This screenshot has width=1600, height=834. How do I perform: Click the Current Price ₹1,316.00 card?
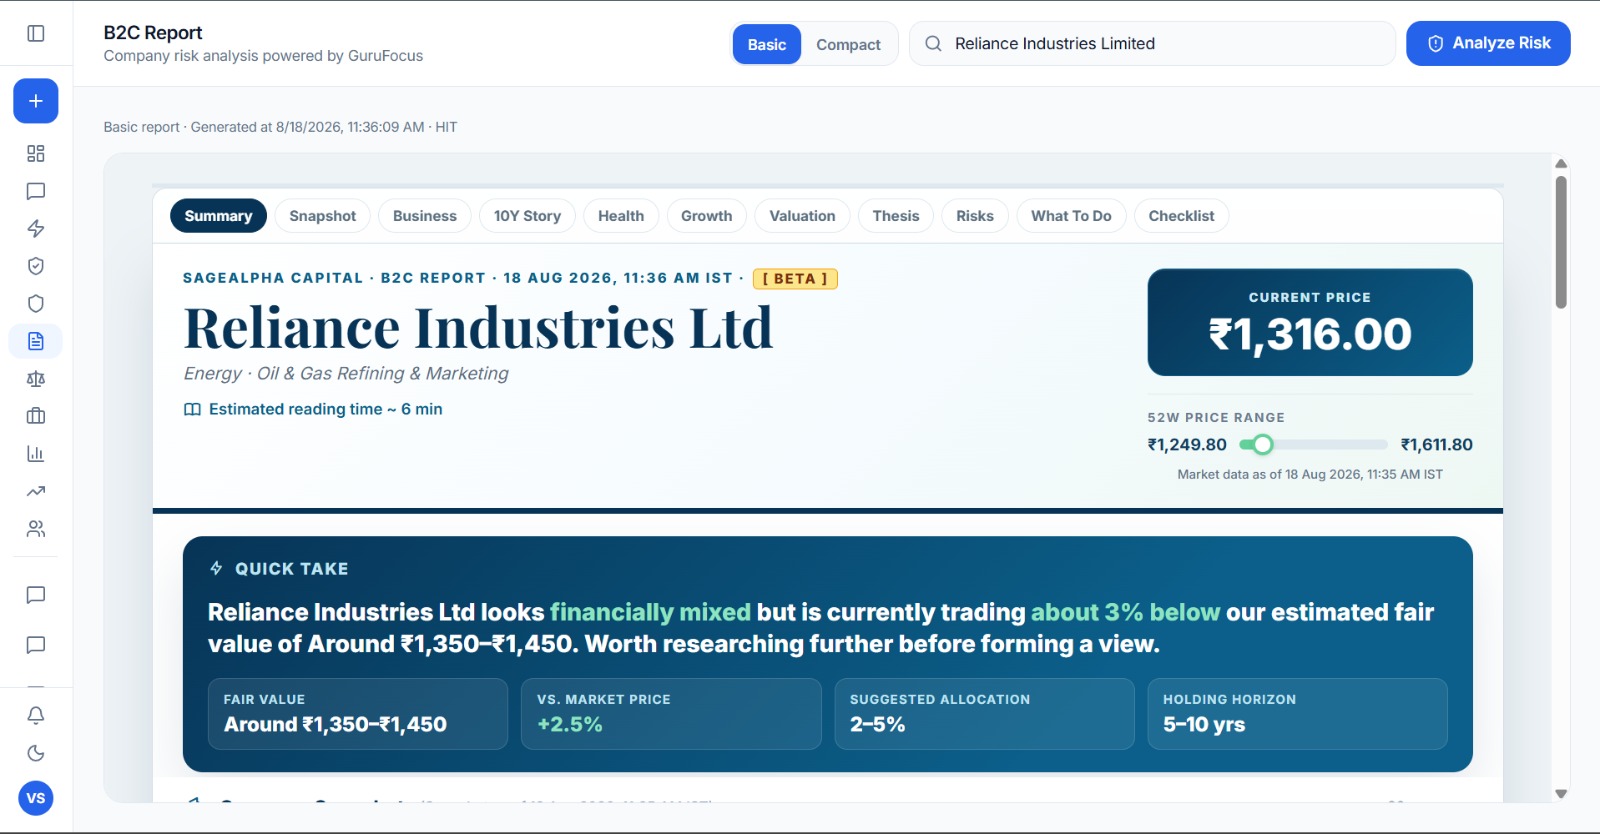1310,322
